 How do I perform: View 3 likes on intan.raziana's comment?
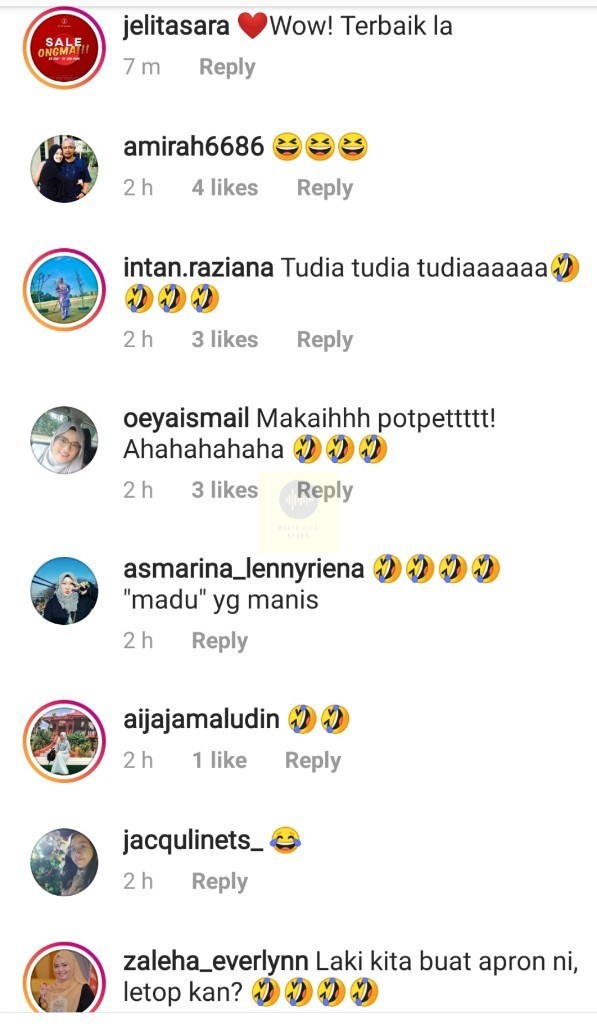point(225,339)
